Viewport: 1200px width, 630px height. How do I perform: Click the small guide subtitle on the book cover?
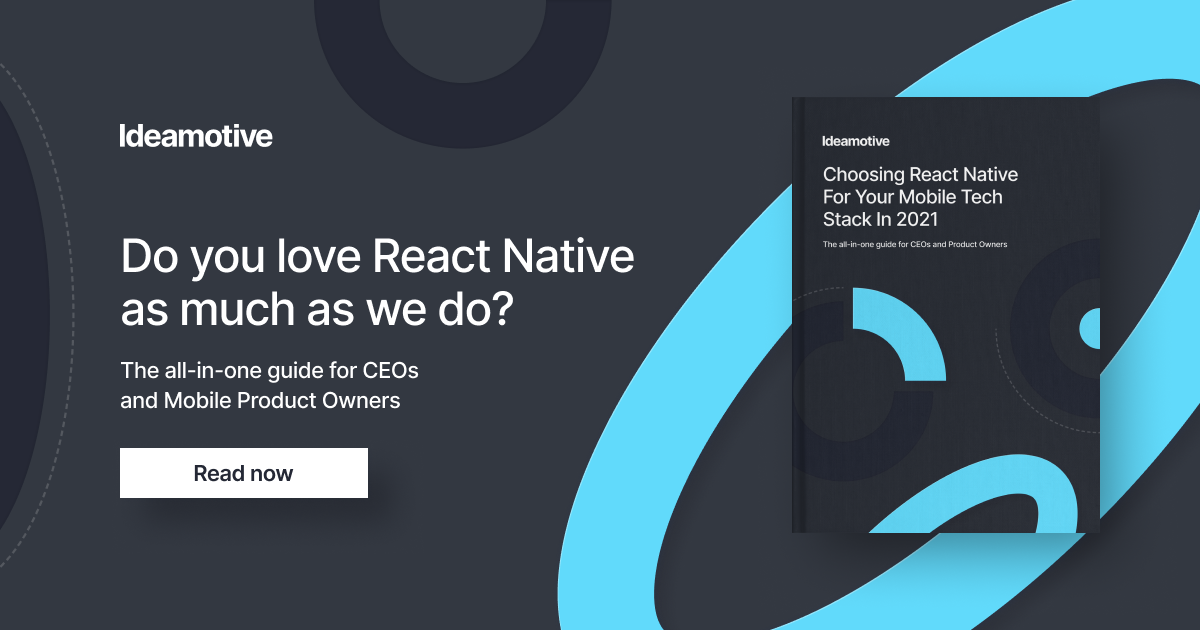tap(914, 245)
